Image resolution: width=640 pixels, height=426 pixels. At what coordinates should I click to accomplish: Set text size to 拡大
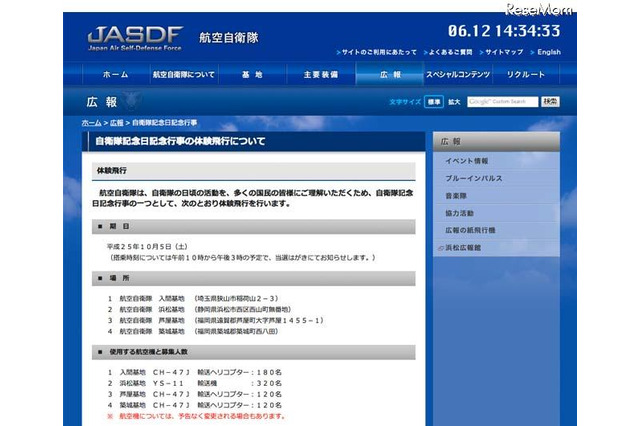pos(454,102)
